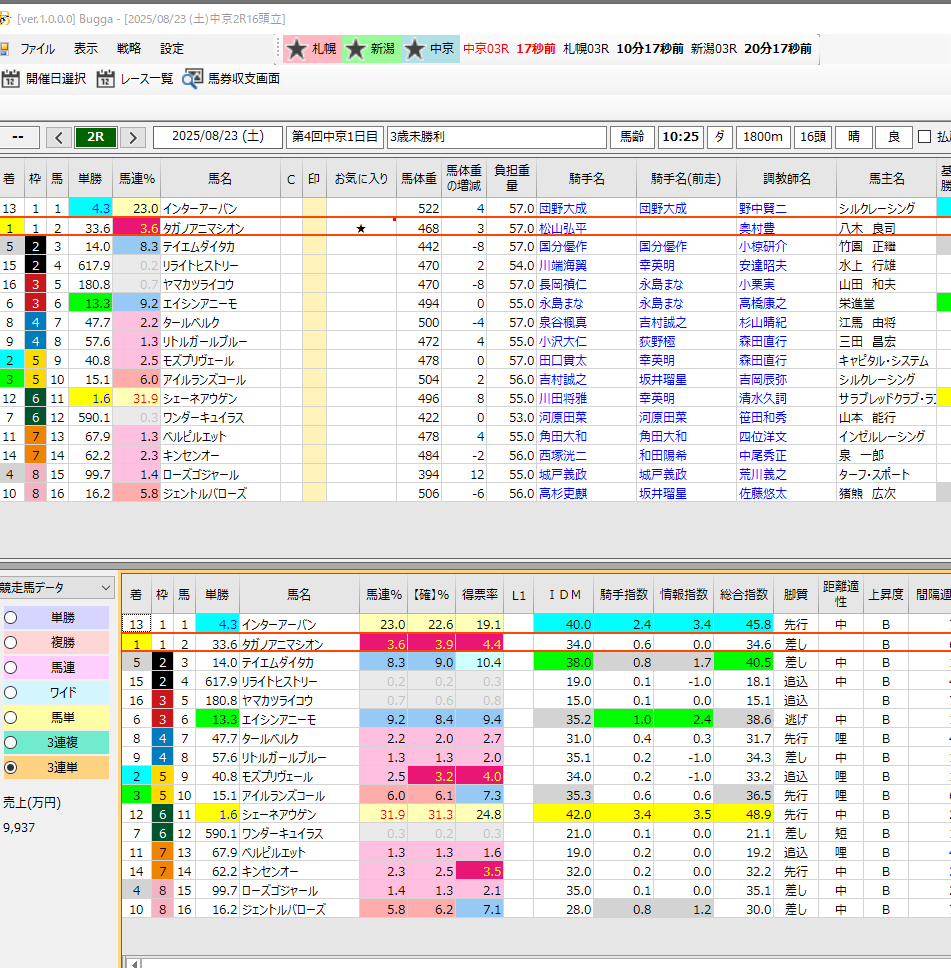Open the レース一覧 race list icon
This screenshot has width=951, height=968.
click(x=106, y=79)
